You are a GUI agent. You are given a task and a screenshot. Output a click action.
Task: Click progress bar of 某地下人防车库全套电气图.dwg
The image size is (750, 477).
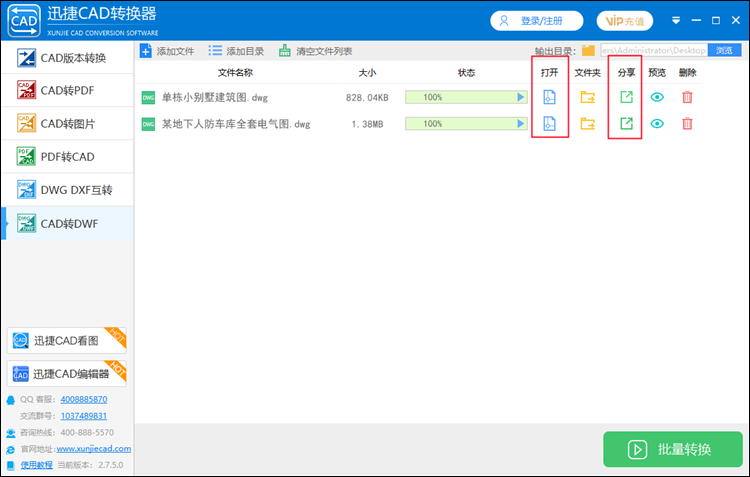point(466,124)
